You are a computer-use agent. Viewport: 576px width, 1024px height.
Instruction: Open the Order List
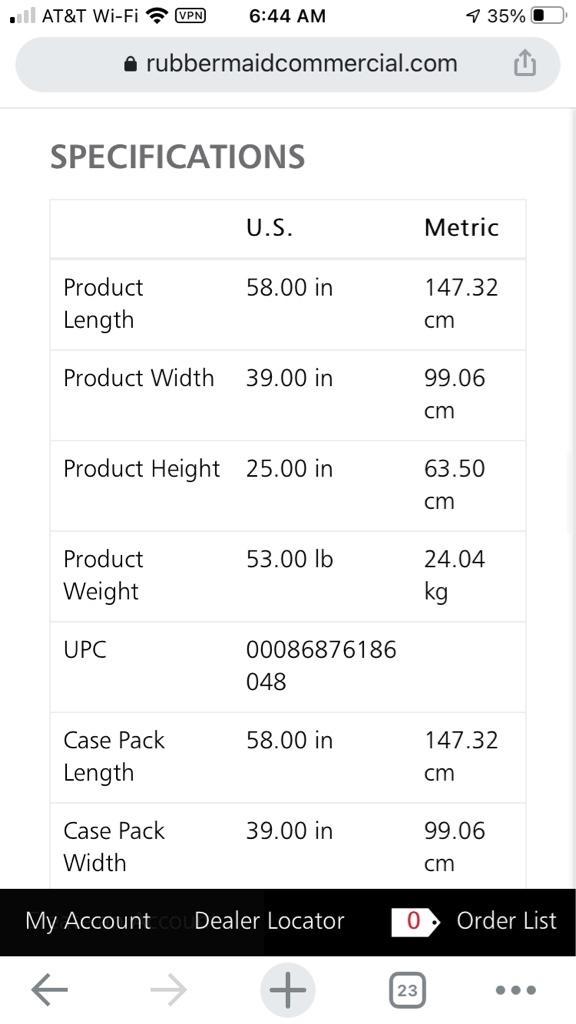click(x=507, y=921)
